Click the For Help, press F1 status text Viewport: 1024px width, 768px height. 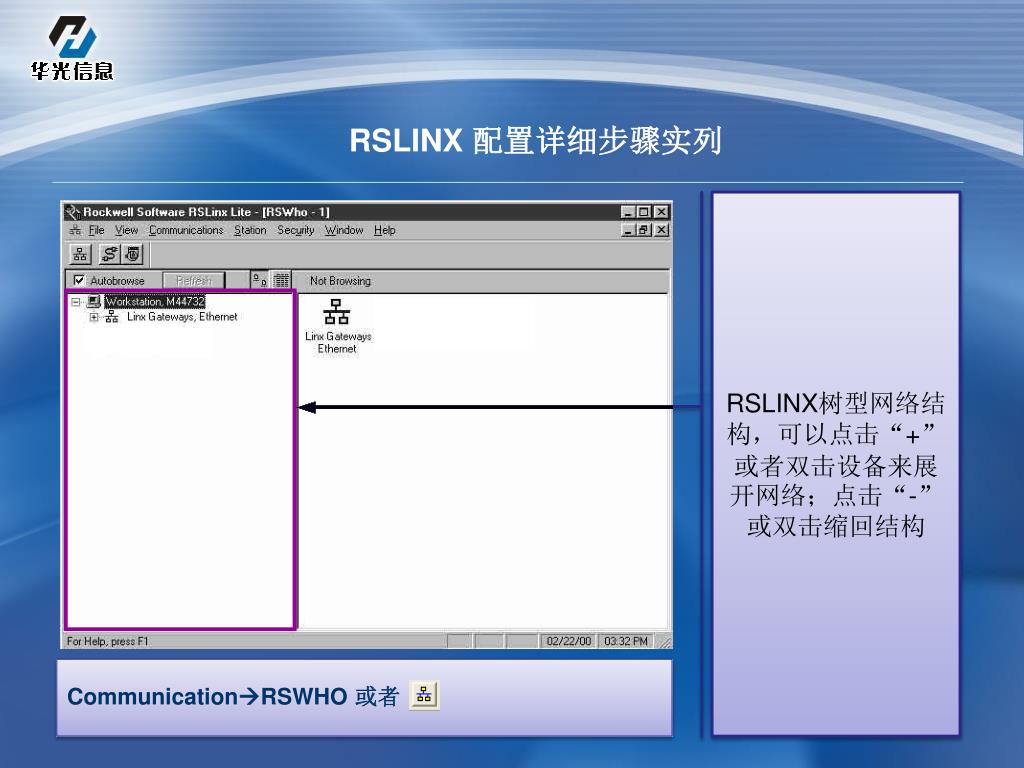(x=108, y=641)
